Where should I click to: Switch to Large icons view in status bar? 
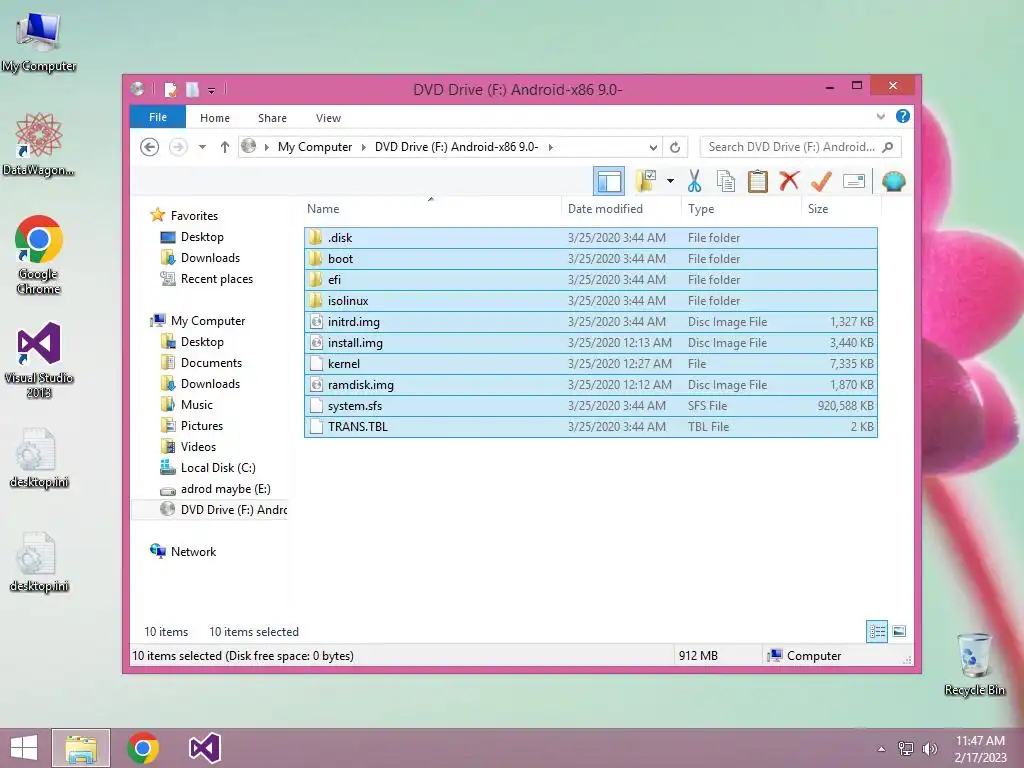(x=899, y=631)
